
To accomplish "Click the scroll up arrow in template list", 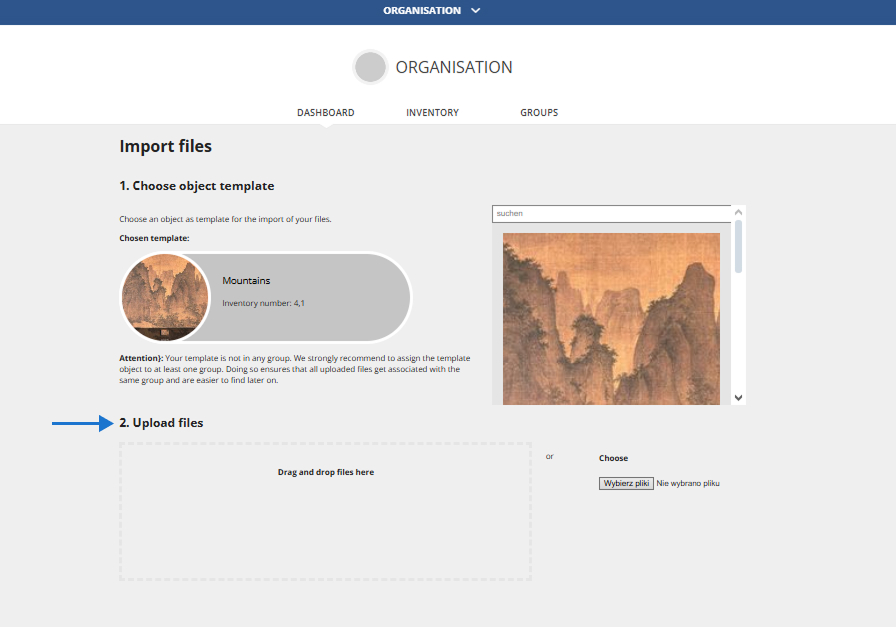I will point(739,212).
